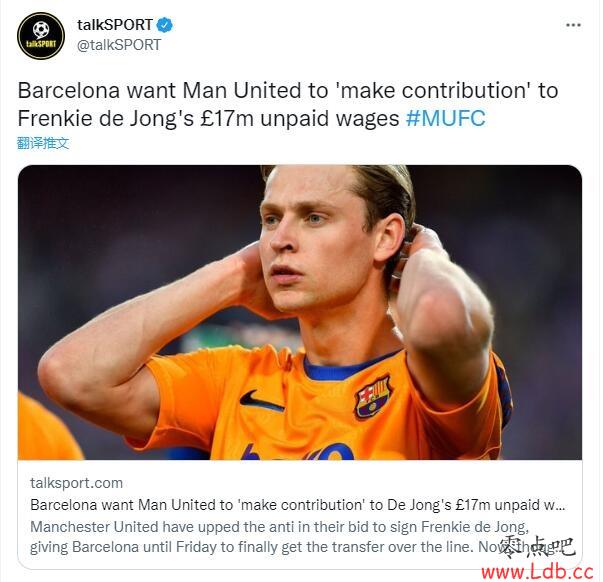Click the Nike swoosh on the jersey
Image resolution: width=603 pixels, height=582 pixels.
261,401
